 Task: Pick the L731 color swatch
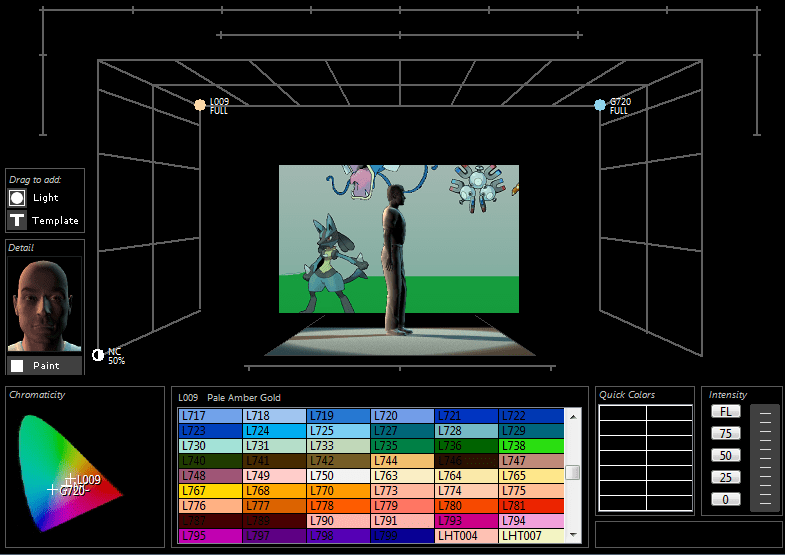(274, 445)
